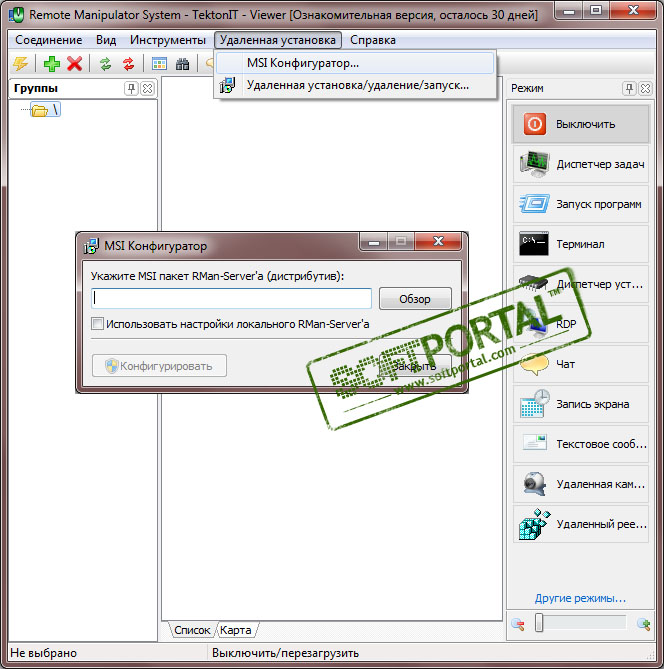Open the Другие режимы... link
Screen dimensions: 664x669
pyautogui.click(x=580, y=598)
